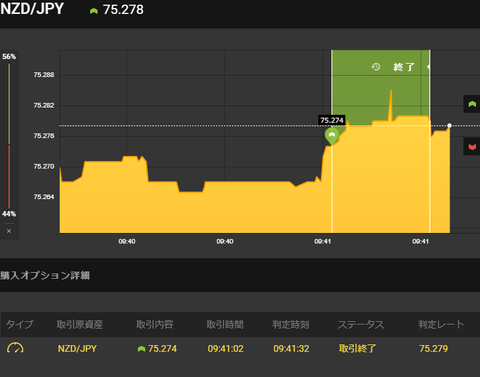The height and width of the screenshot is (377, 480).
Task: Click the 判定レート column header
Action: pos(441,324)
